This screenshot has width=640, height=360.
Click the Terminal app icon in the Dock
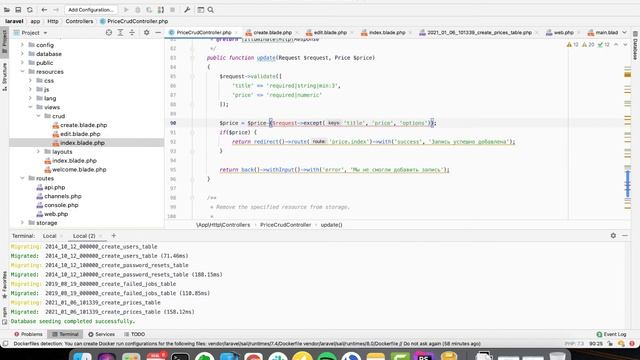[x=180, y=357]
